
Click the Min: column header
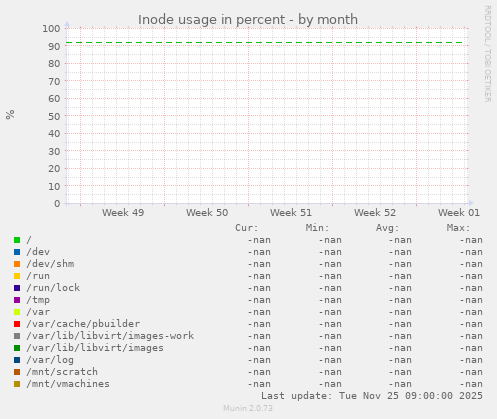317,228
